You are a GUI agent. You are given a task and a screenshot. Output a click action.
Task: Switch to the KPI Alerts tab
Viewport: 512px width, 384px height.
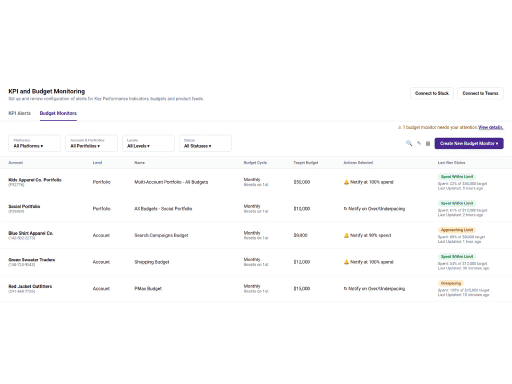click(20, 113)
